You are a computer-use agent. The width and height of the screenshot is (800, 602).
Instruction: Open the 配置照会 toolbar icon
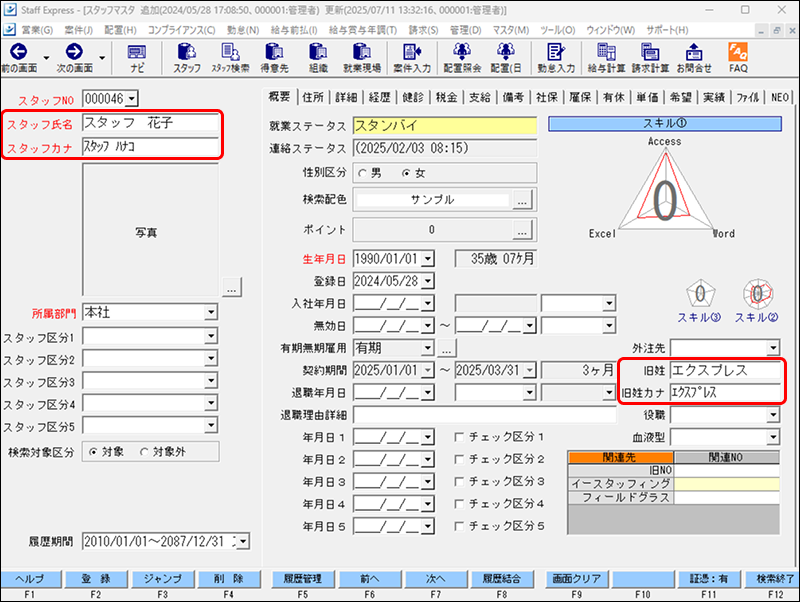(462, 52)
